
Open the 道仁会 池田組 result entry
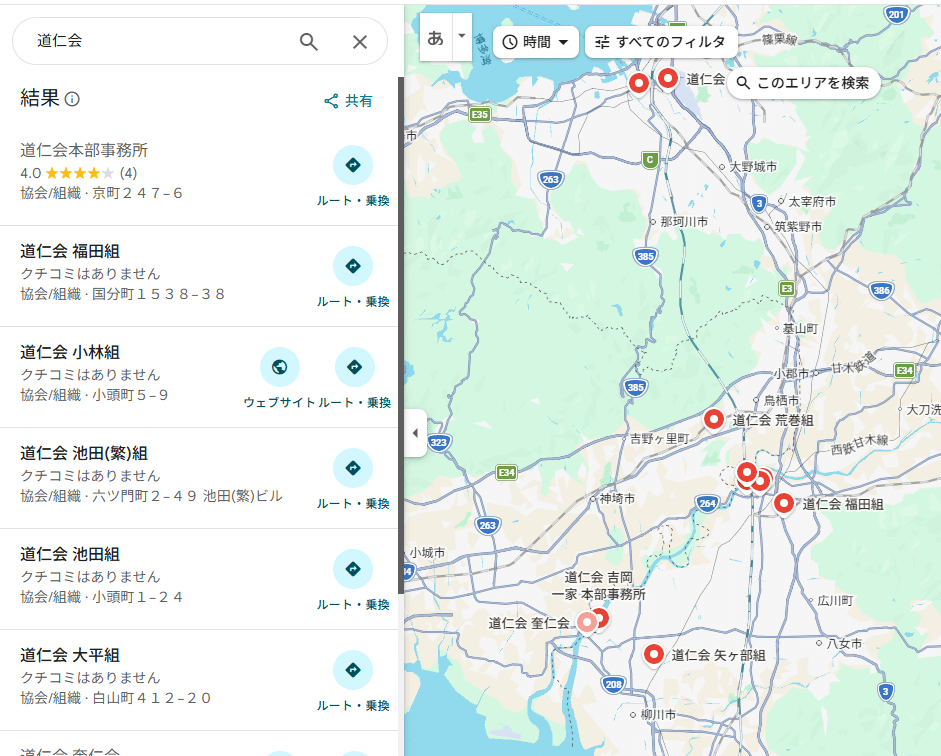(70, 554)
